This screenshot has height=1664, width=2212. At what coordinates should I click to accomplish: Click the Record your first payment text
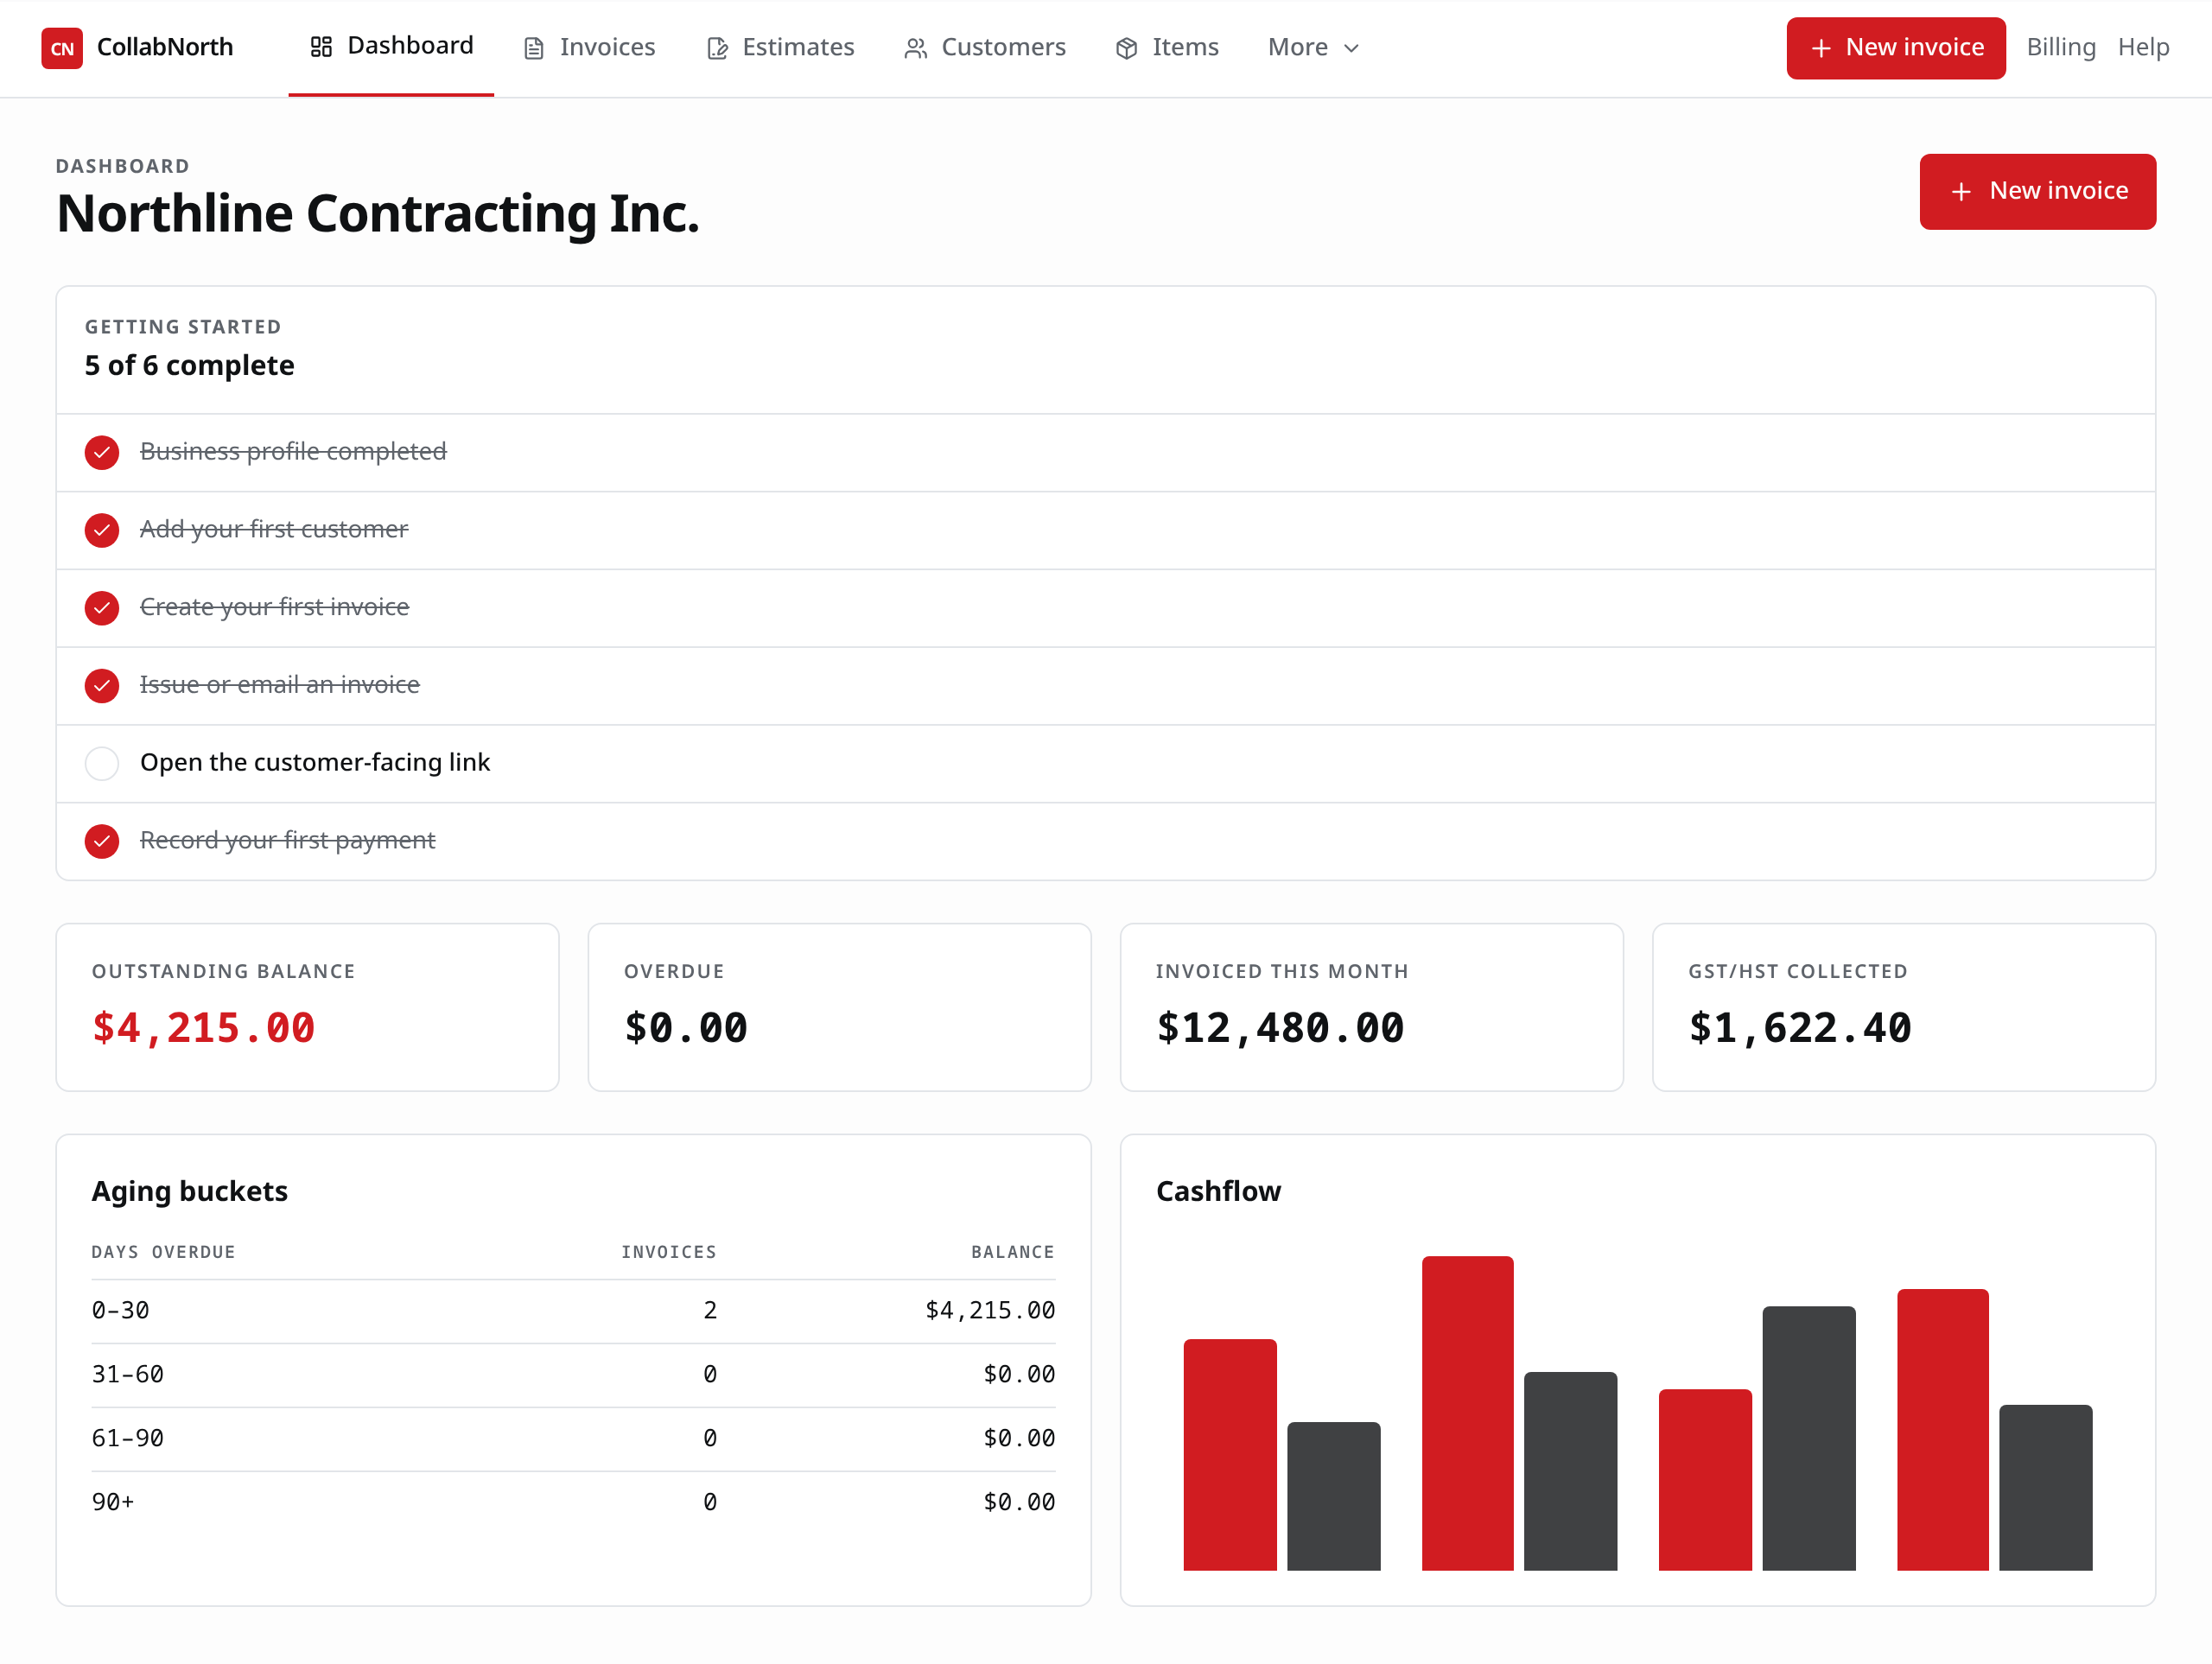[288, 841]
